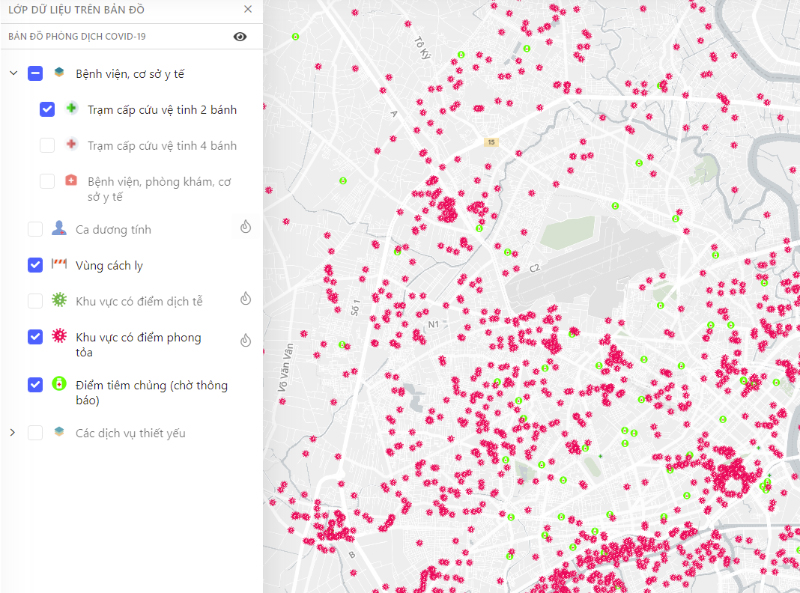The width and height of the screenshot is (800, 593).
Task: Click the road 13 shield marker on map
Action: [x=491, y=143]
